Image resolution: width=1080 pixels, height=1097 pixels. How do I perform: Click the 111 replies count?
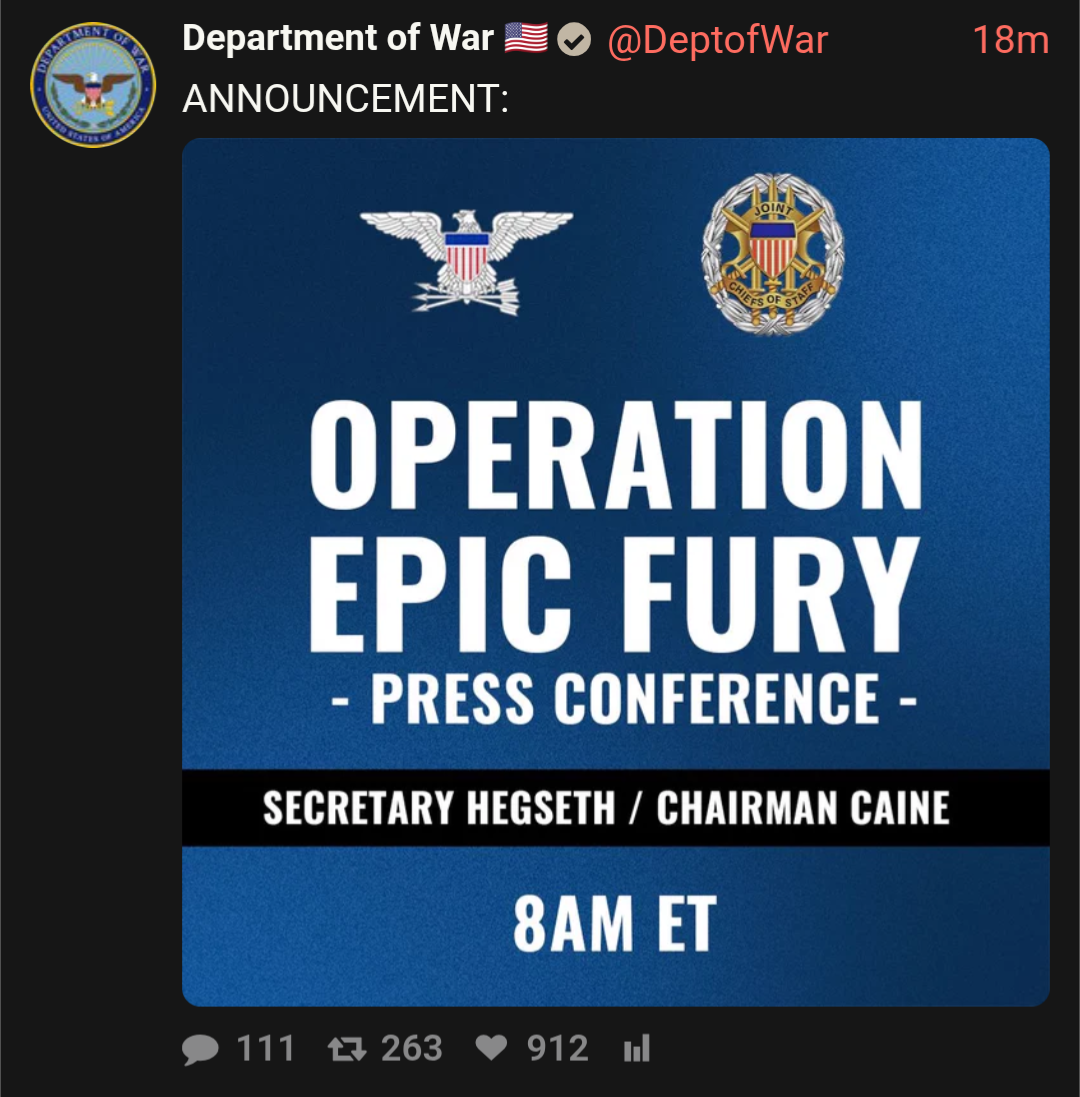coord(265,1049)
